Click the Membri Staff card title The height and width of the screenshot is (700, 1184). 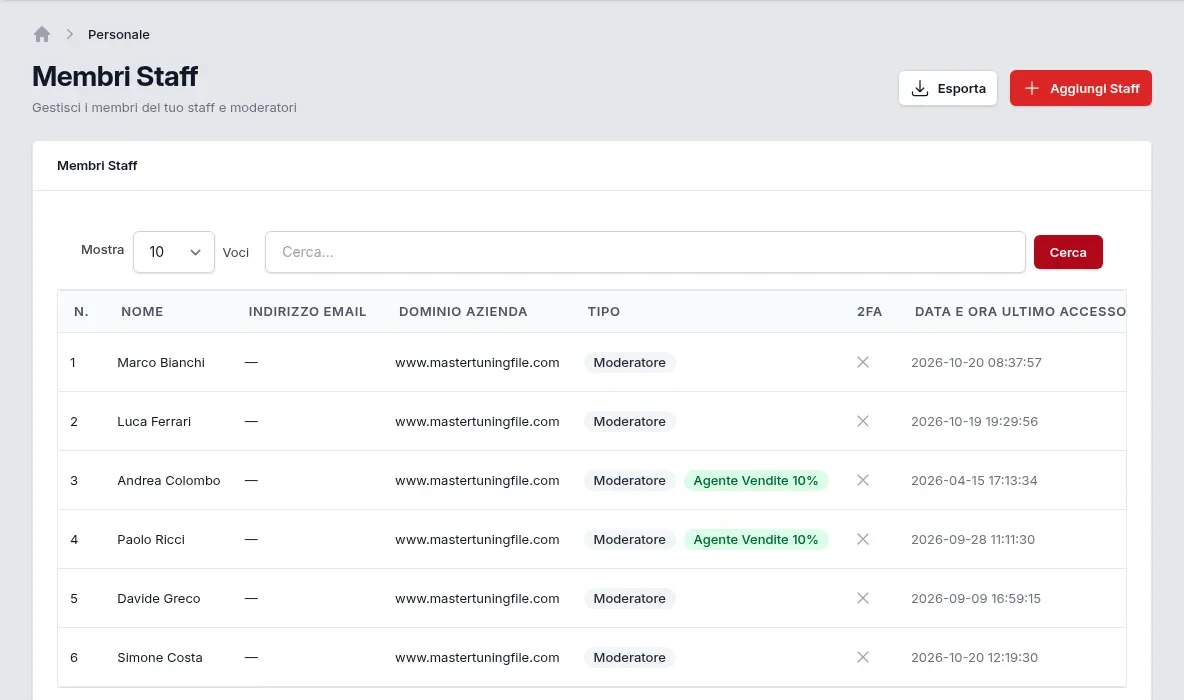pos(97,165)
